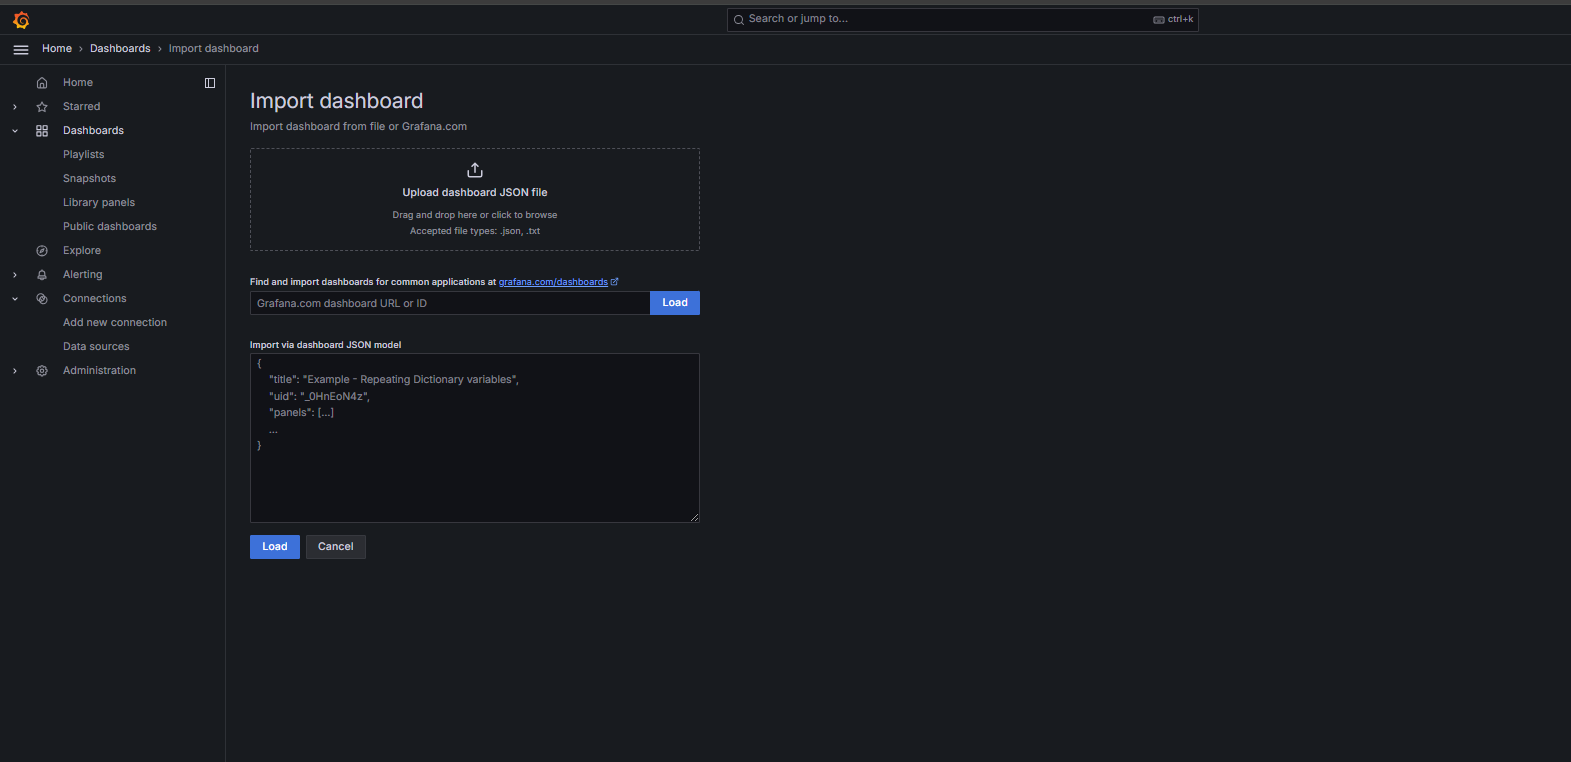
Task: Click the upload dashboard JSON file dropzone
Action: coord(475,199)
